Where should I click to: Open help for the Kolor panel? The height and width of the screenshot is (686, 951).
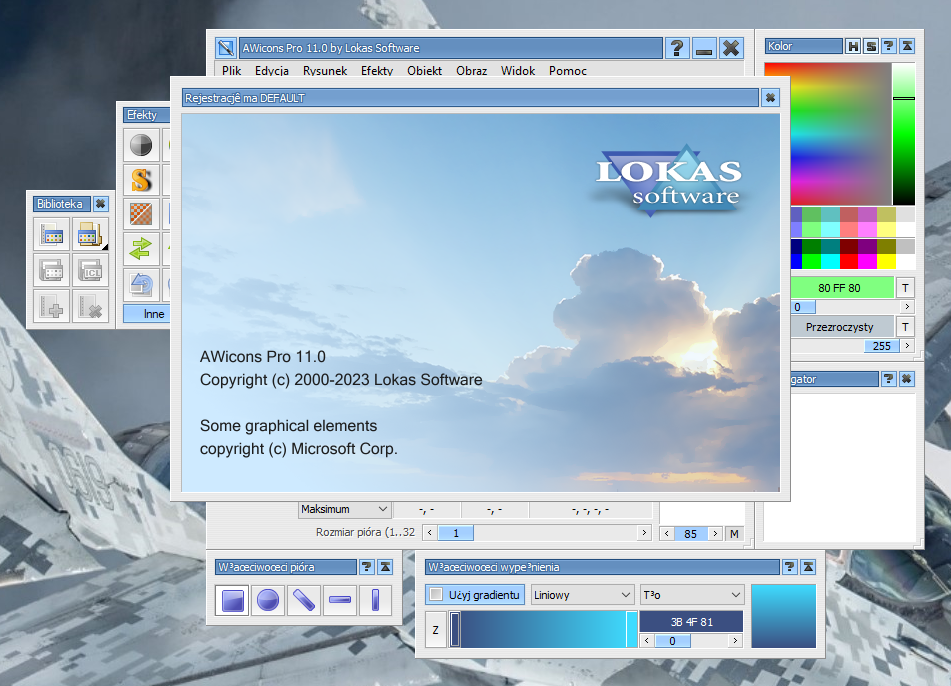tap(889, 46)
